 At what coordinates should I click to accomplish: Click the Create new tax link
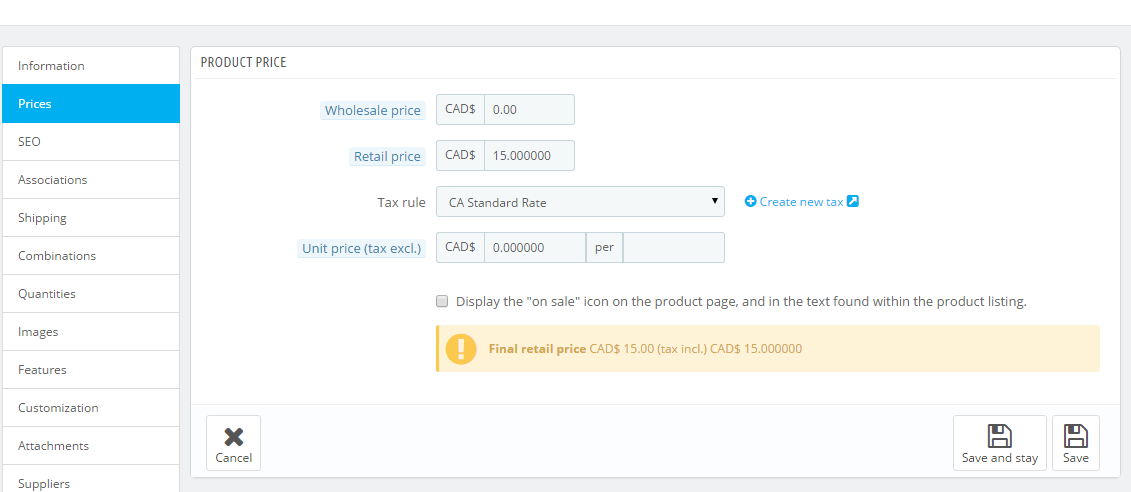click(x=801, y=202)
